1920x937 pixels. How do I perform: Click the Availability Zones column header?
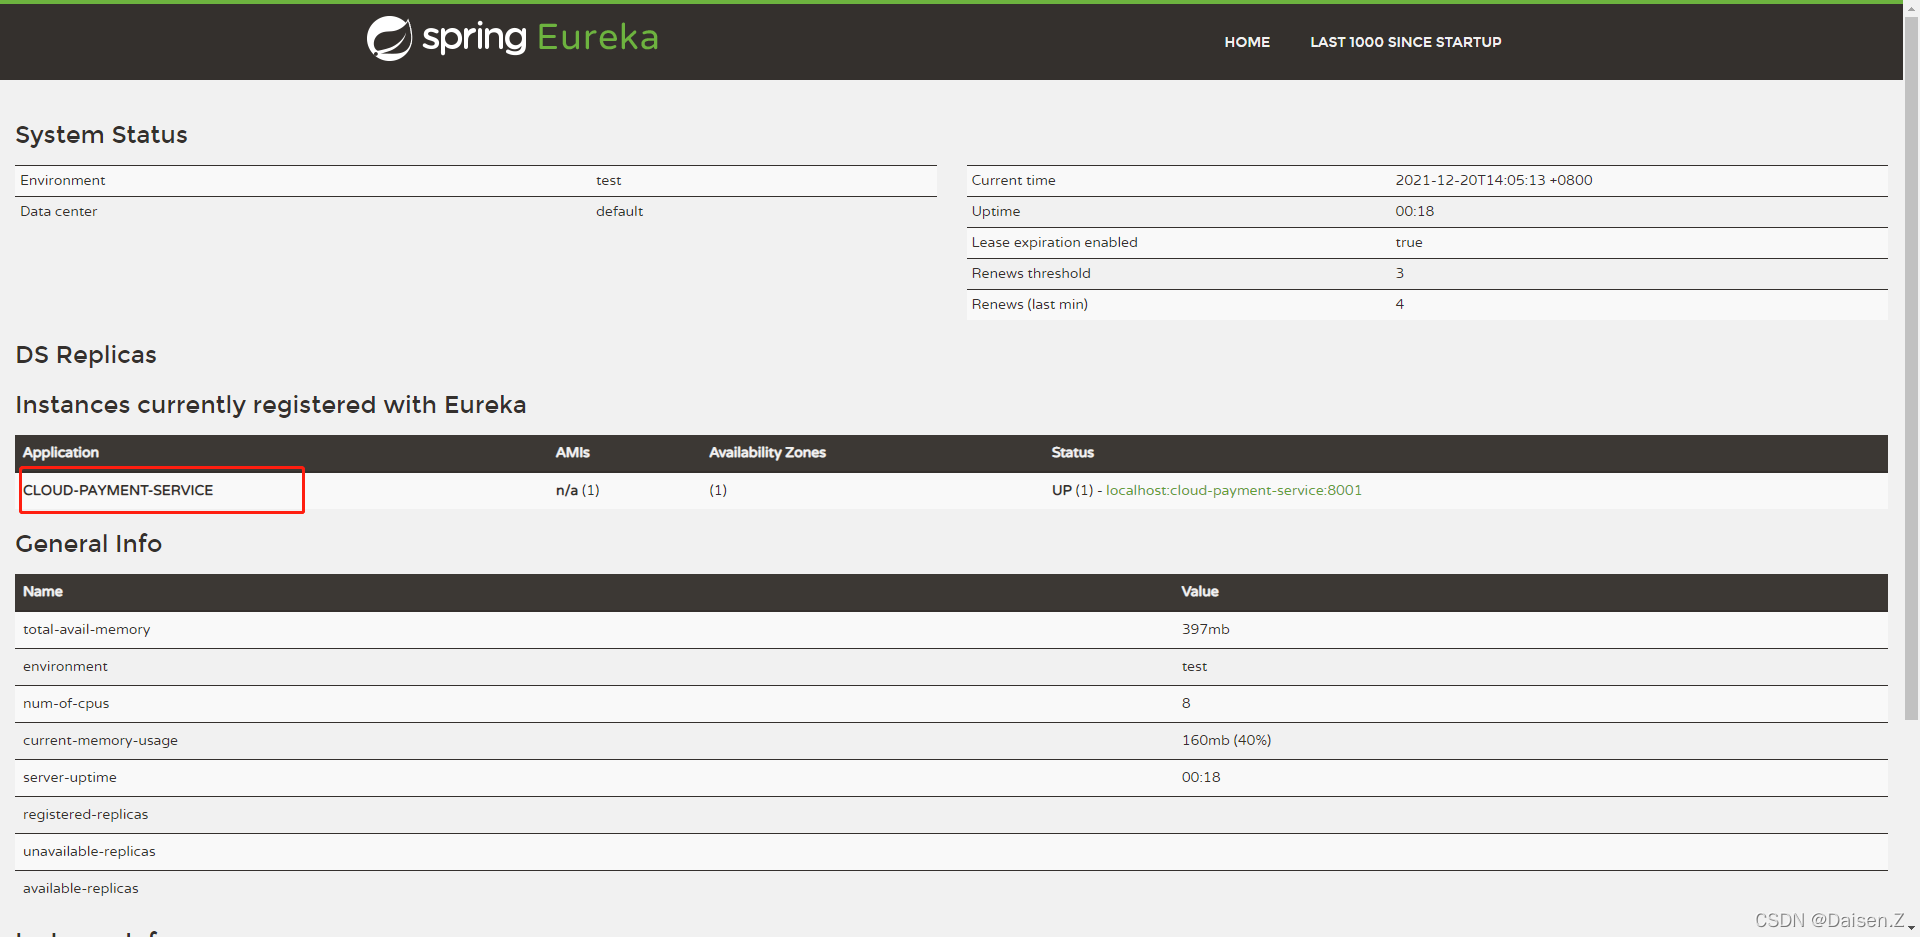pos(767,452)
